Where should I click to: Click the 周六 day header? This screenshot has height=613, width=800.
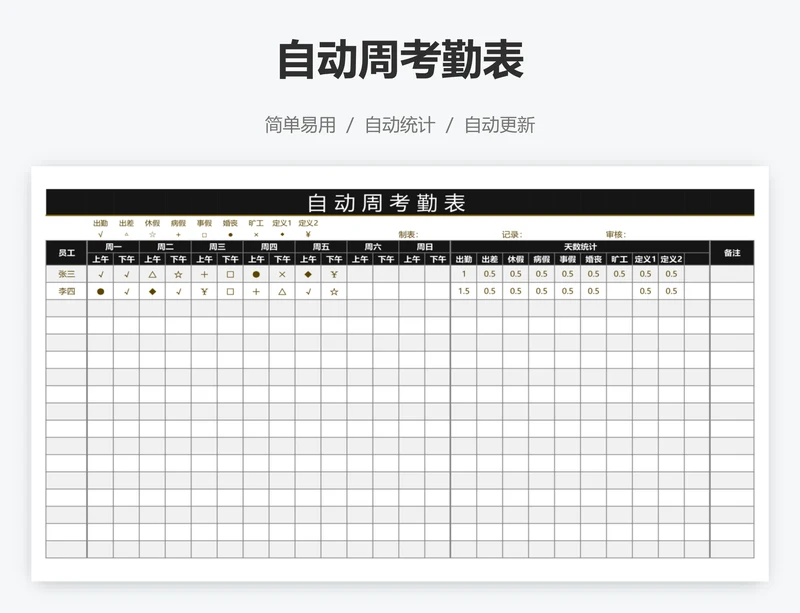click(373, 247)
